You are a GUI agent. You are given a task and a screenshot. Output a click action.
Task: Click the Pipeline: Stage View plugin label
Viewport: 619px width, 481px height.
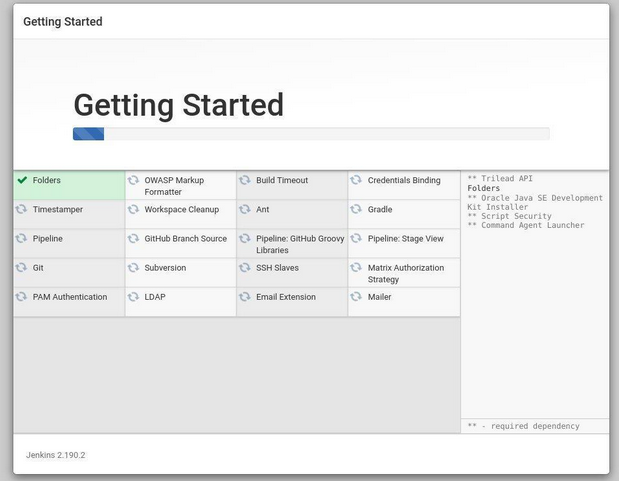pyautogui.click(x=405, y=239)
